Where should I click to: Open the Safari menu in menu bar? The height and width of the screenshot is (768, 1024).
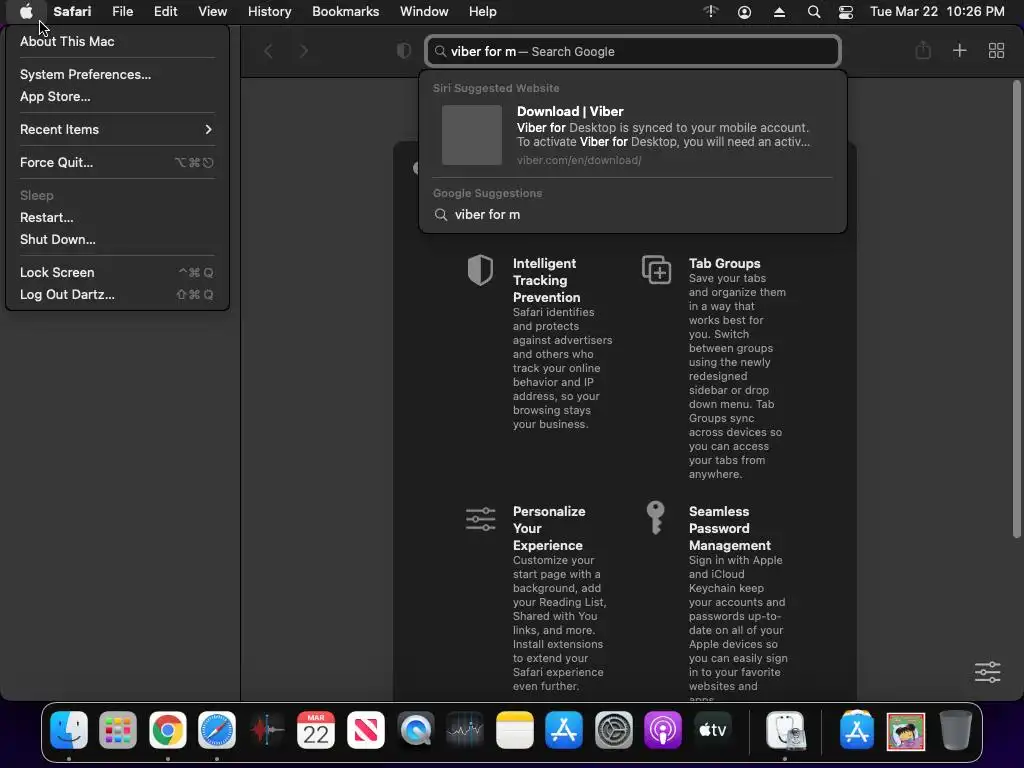pyautogui.click(x=72, y=12)
